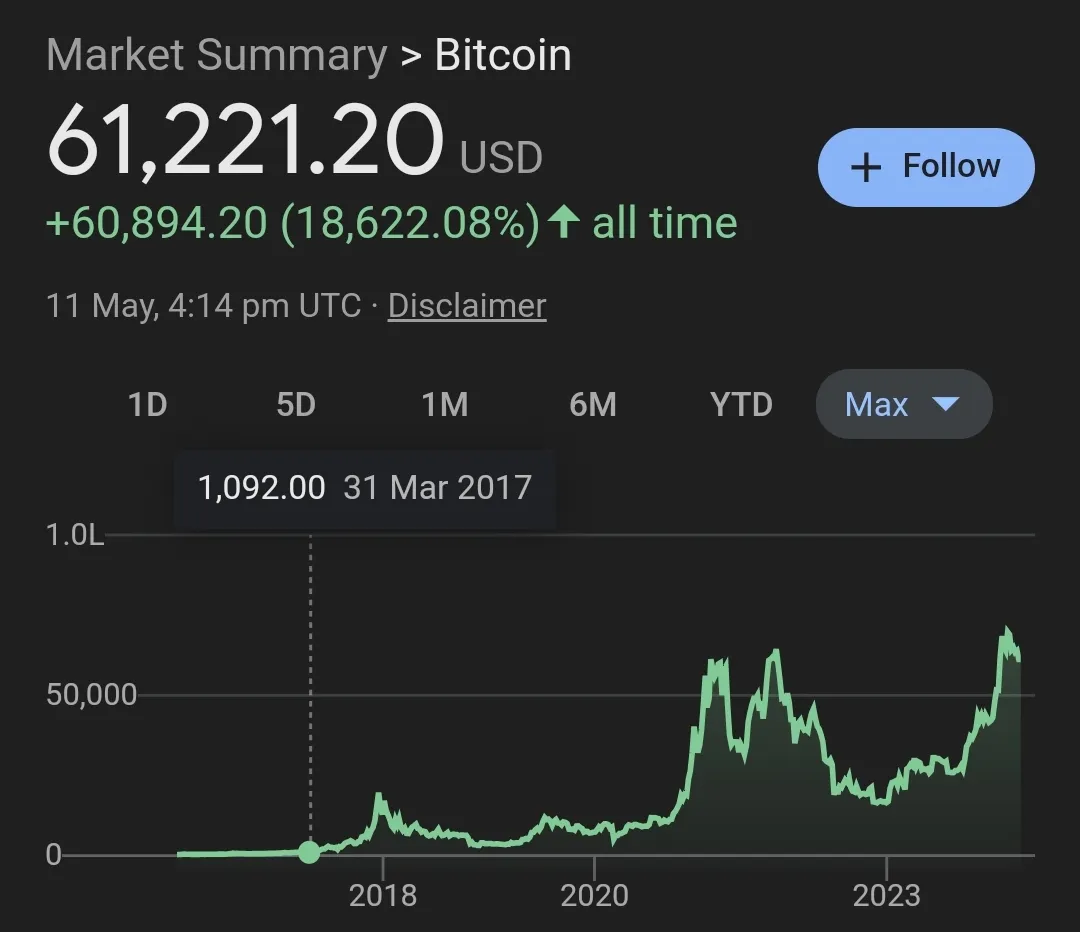This screenshot has width=1080, height=932.
Task: Click the 50,000 gridline label
Action: tap(92, 694)
